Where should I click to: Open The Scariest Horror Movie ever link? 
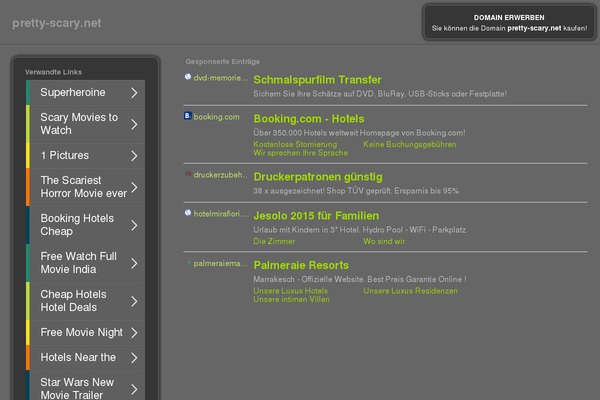click(x=83, y=187)
